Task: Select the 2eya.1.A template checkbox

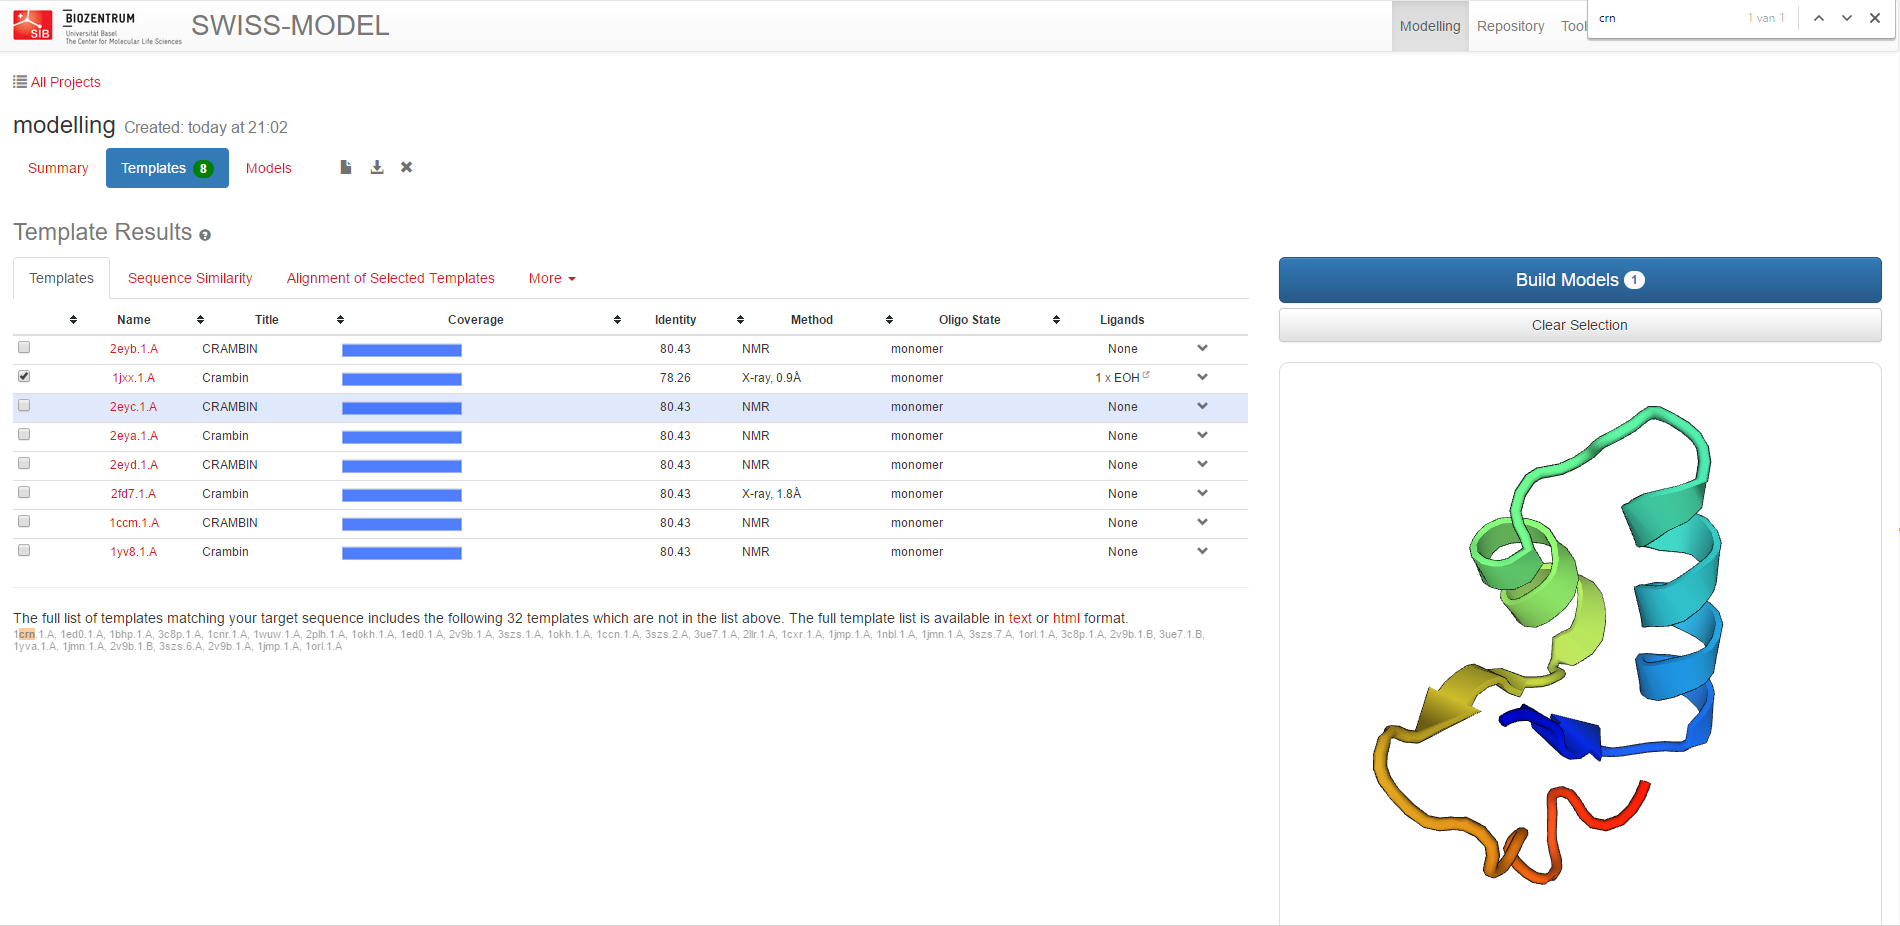Action: 24,434
